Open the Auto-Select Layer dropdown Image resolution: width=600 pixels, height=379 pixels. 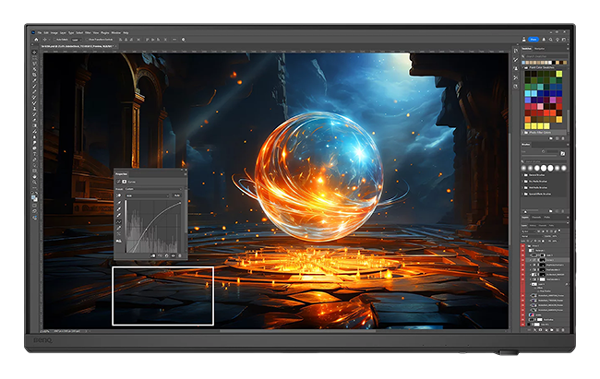click(x=76, y=40)
